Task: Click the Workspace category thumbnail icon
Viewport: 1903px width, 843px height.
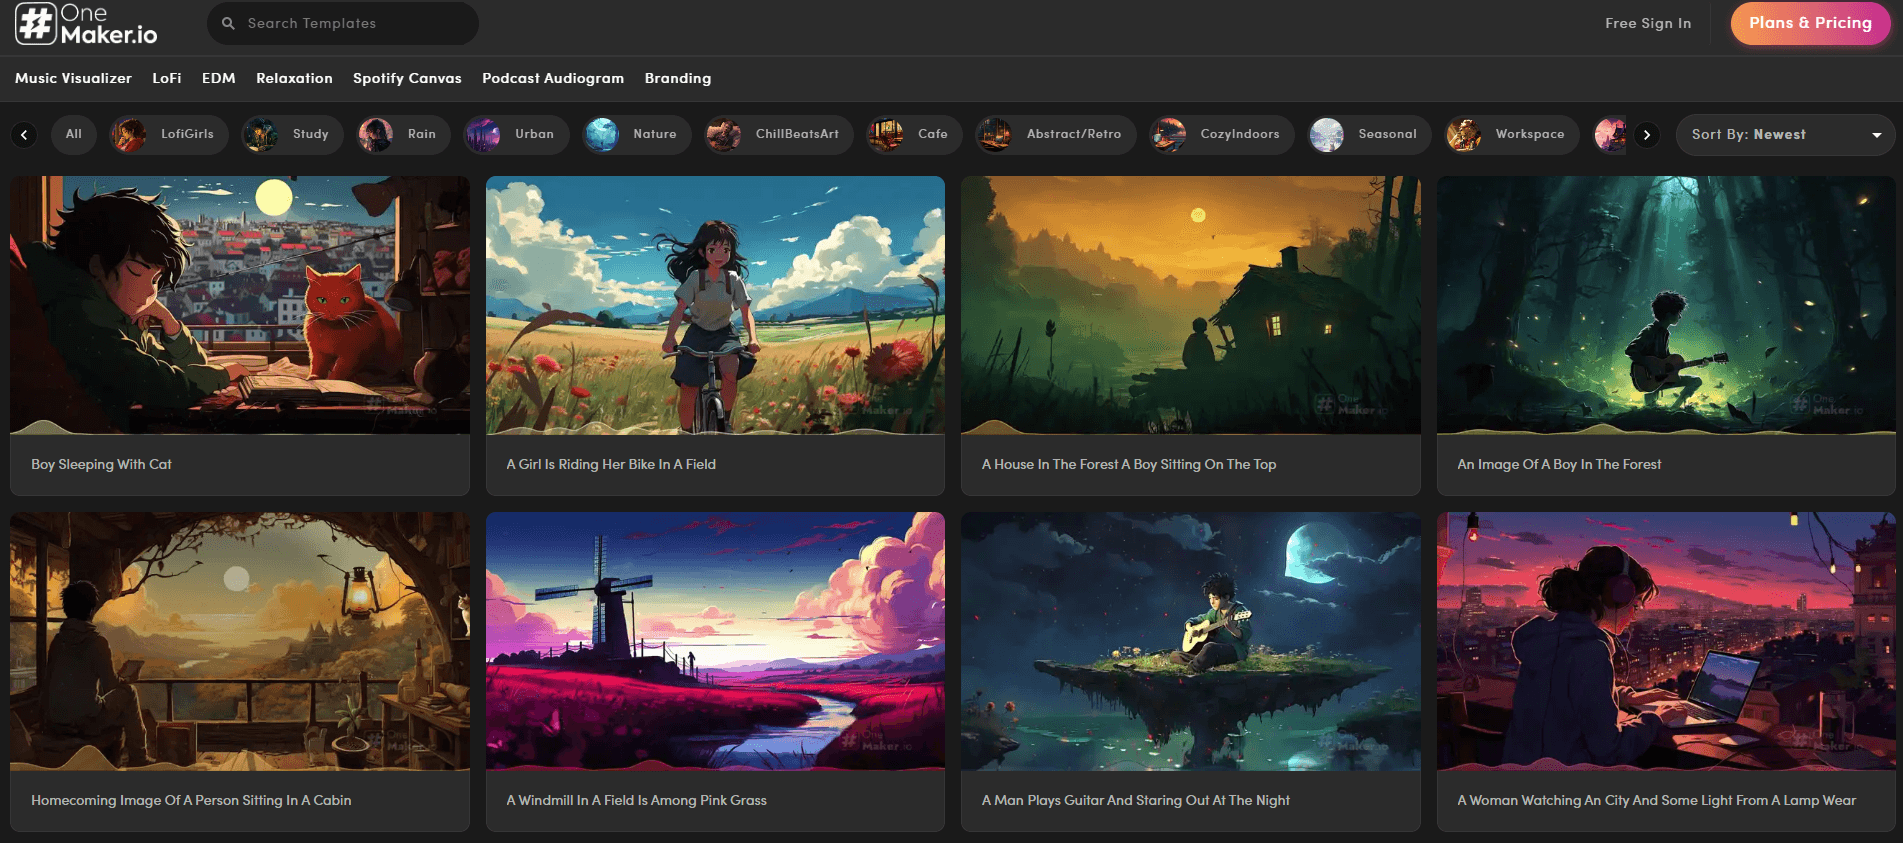Action: [x=1464, y=134]
